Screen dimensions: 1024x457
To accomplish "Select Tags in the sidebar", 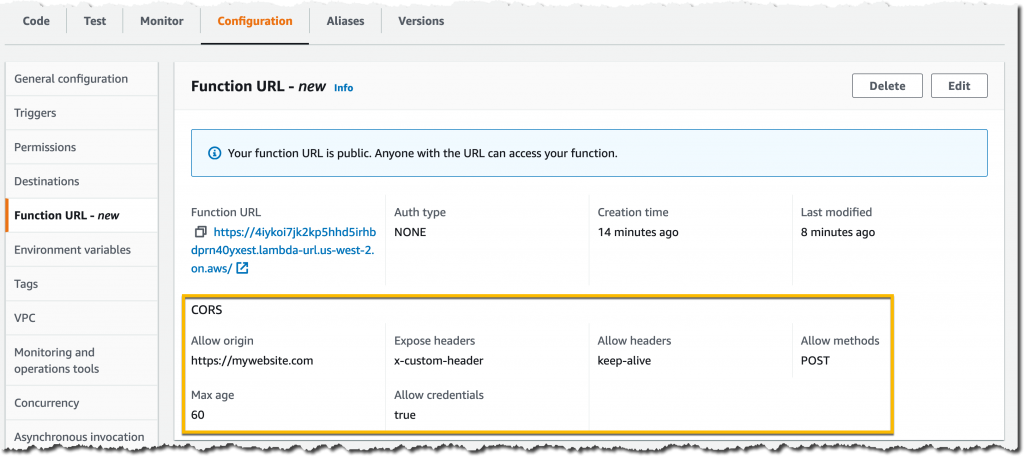I will (x=26, y=284).
